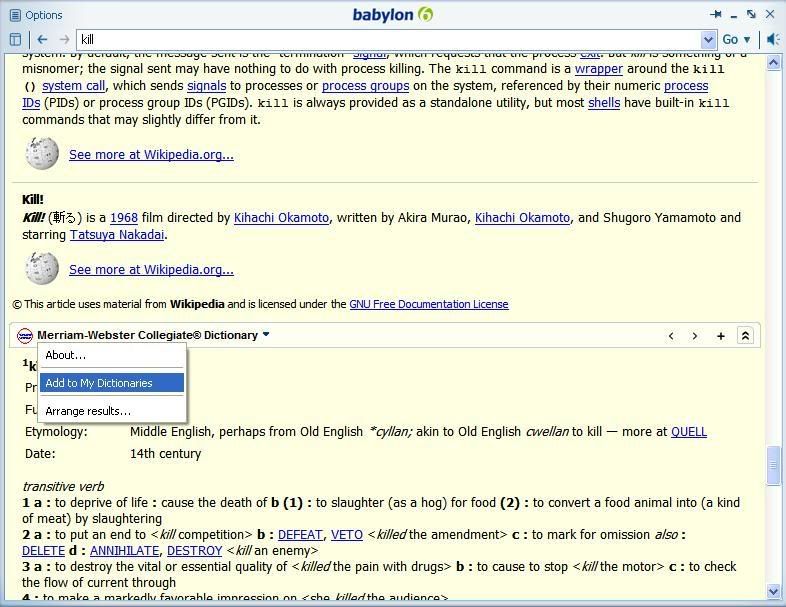Open the process groups link

point(365,86)
